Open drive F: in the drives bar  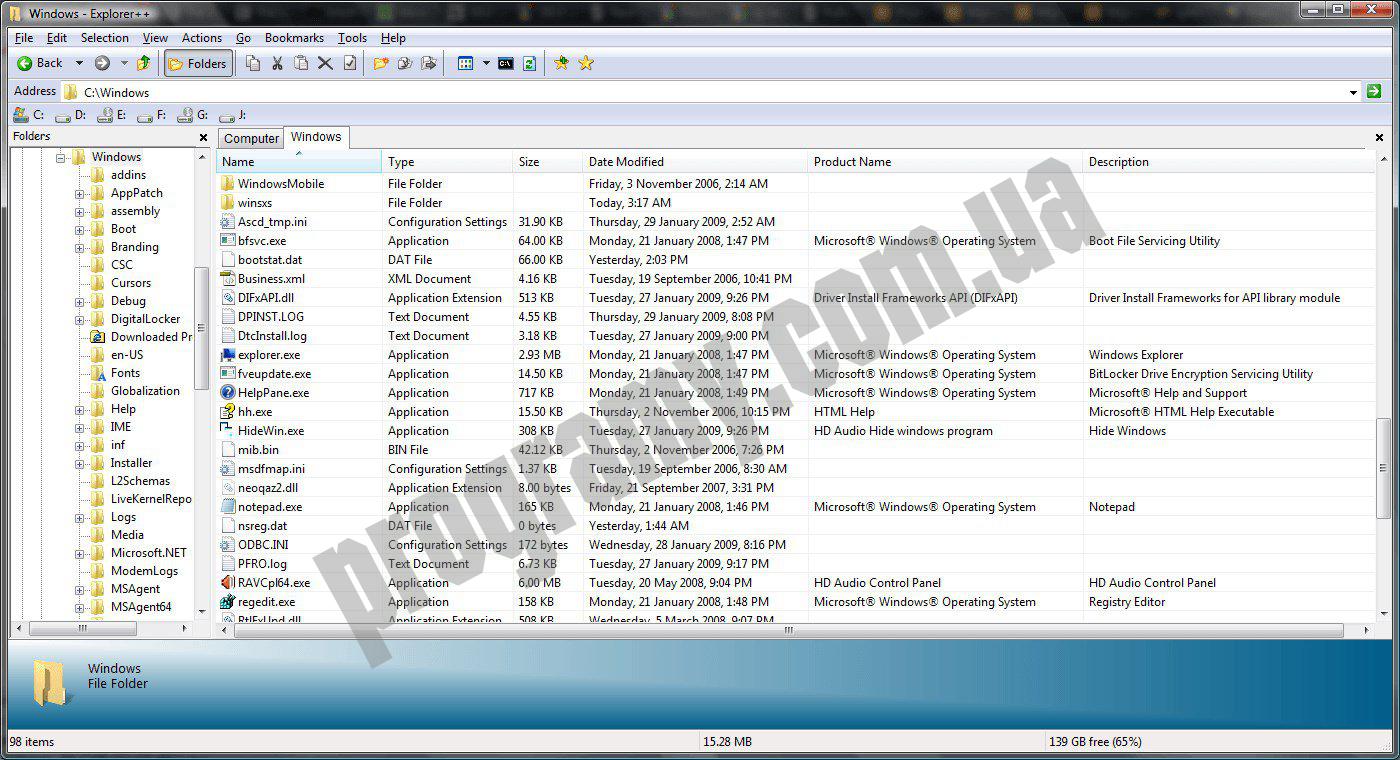pyautogui.click(x=151, y=115)
